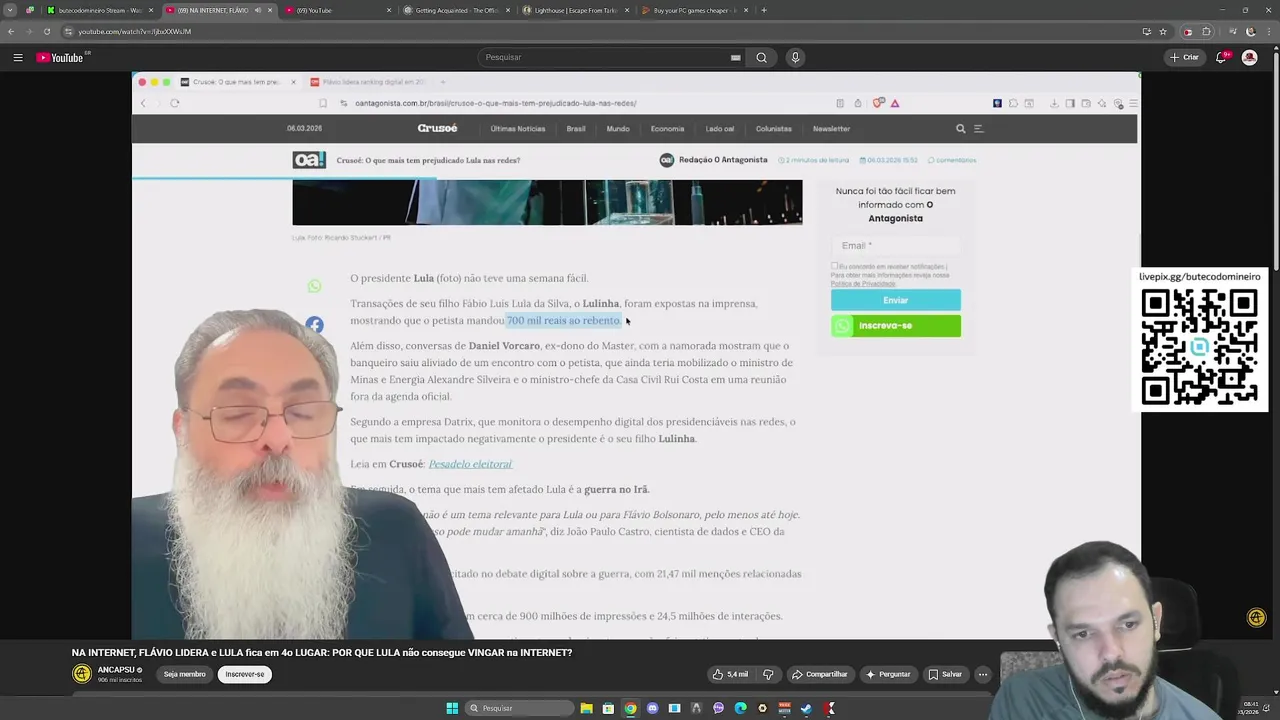Open Chrome's three-dot menu

[1267, 31]
